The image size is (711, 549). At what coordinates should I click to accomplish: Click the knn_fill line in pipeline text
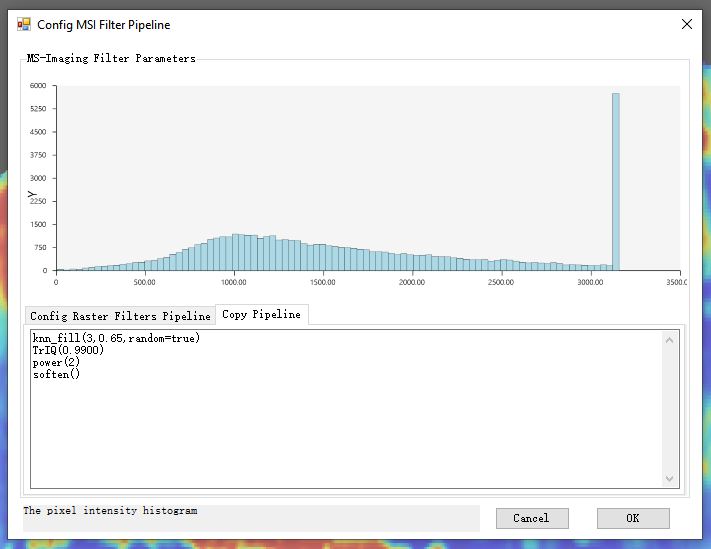click(x=116, y=338)
